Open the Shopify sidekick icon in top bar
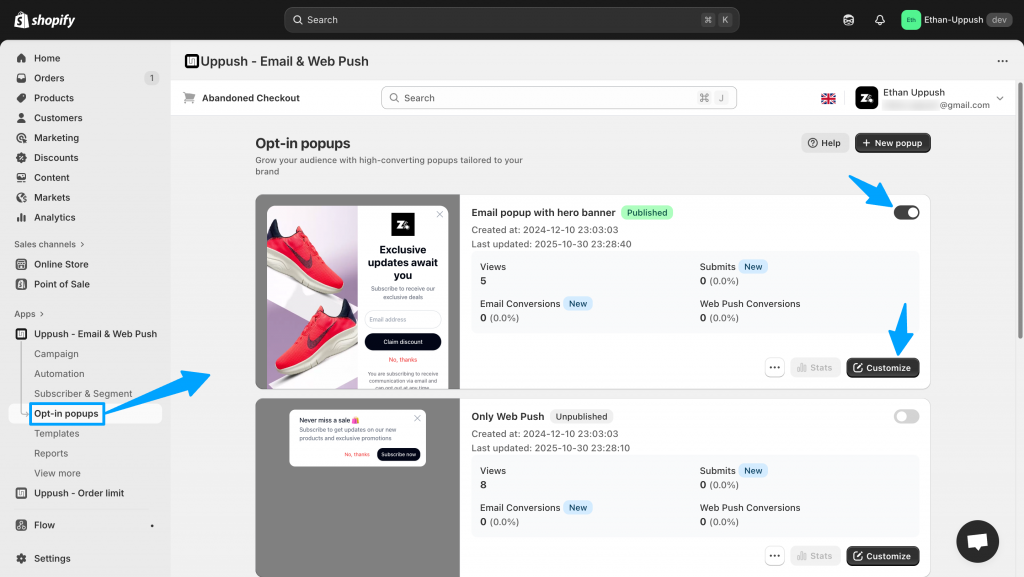Viewport: 1024px width, 577px height. [849, 20]
